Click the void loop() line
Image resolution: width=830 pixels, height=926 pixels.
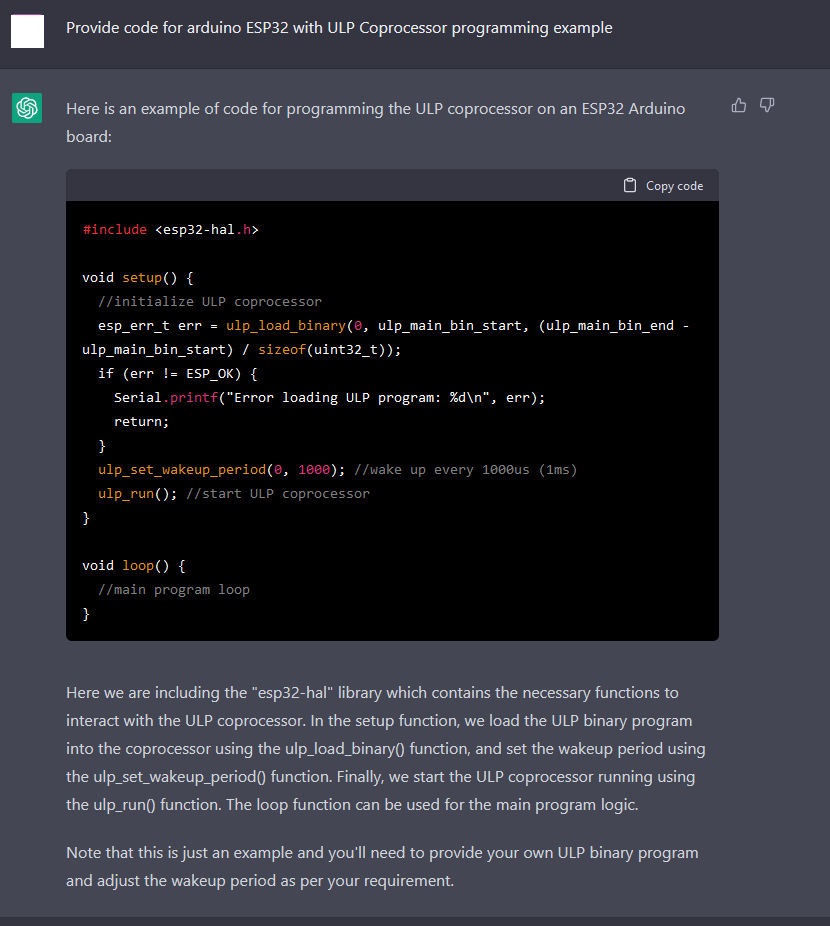point(134,565)
